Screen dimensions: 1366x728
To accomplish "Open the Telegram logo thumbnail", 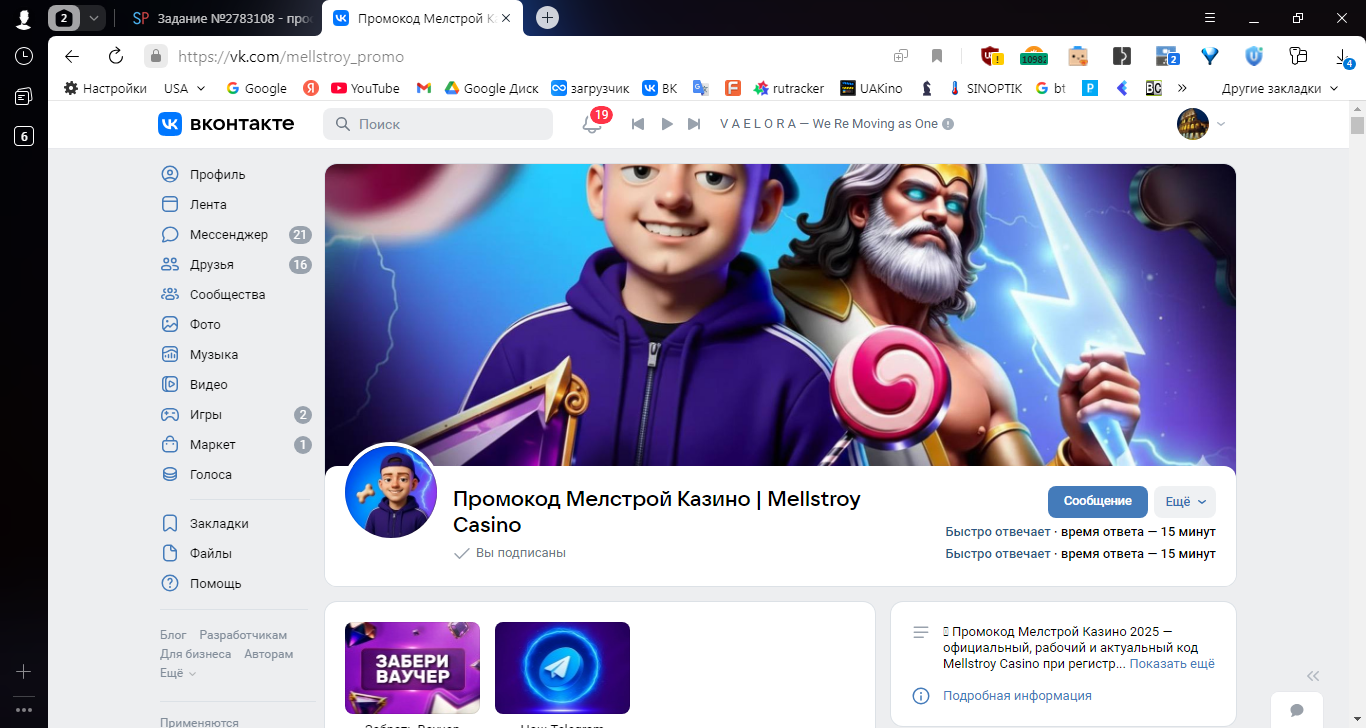I will pos(562,667).
